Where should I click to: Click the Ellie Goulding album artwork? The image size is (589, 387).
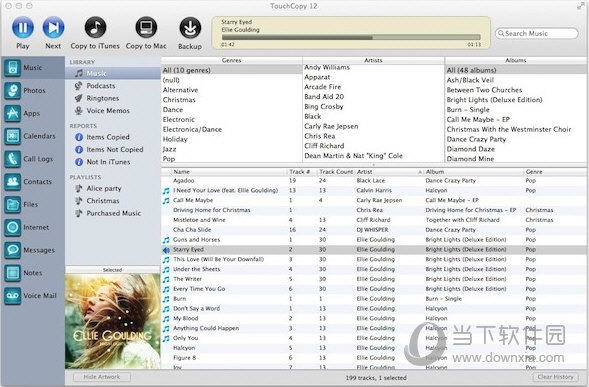[x=113, y=321]
